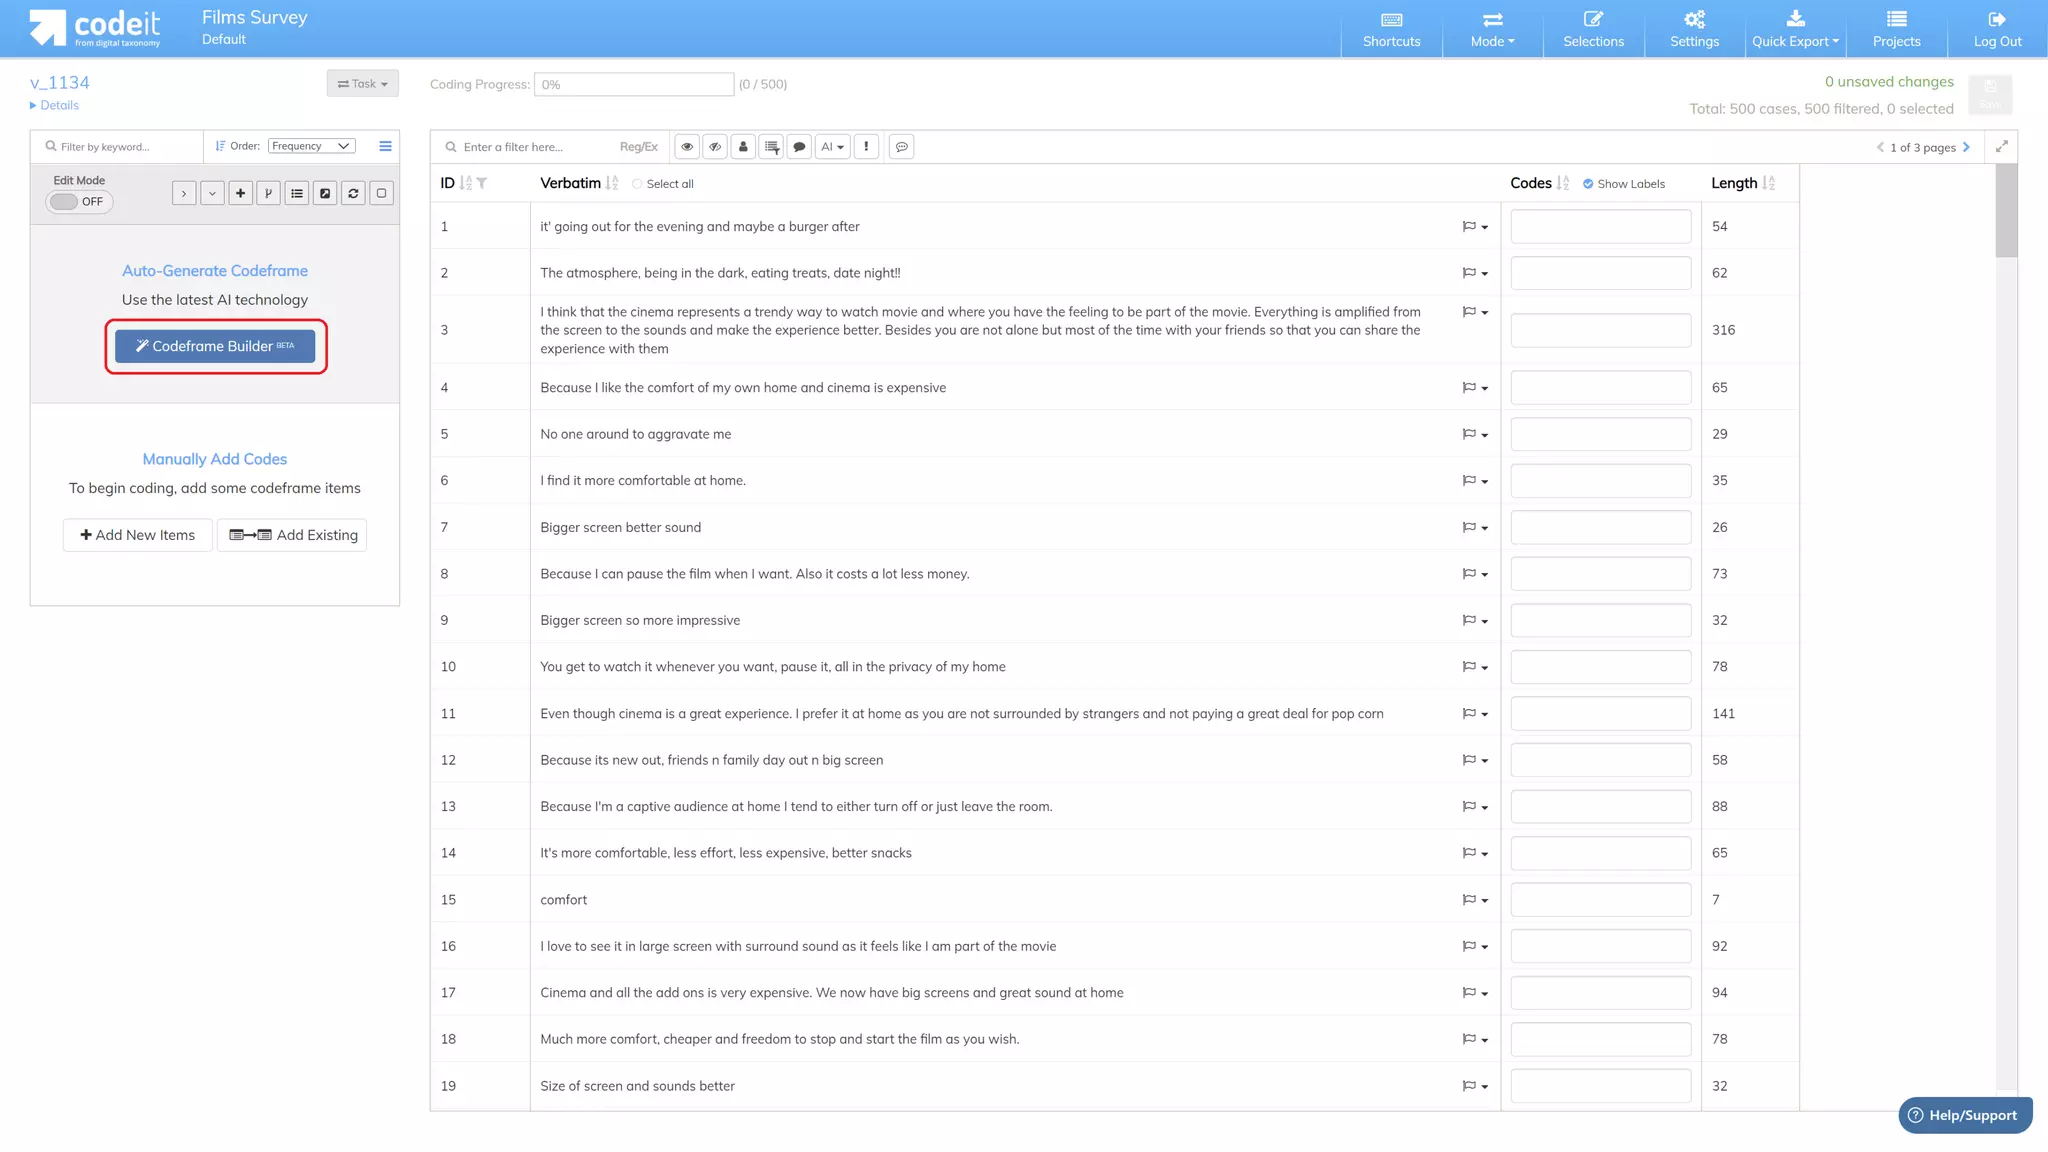The width and height of the screenshot is (2048, 1152).
Task: Open the Mode menu
Action: [x=1492, y=29]
